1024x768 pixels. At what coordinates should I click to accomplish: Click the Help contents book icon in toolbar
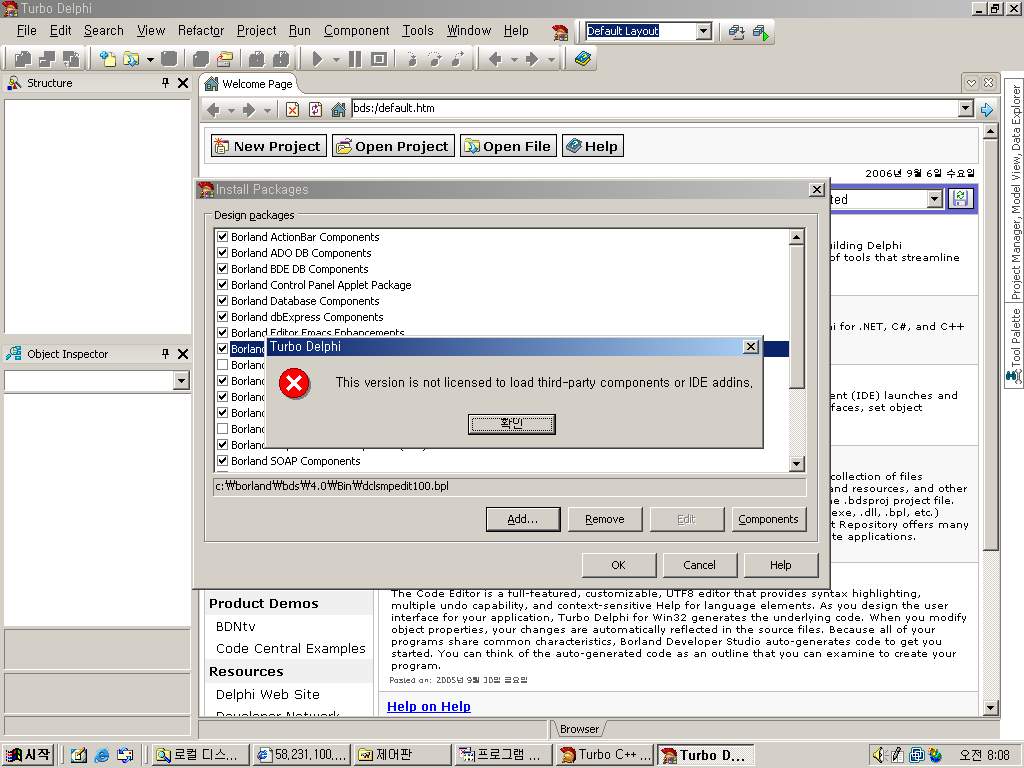(583, 59)
